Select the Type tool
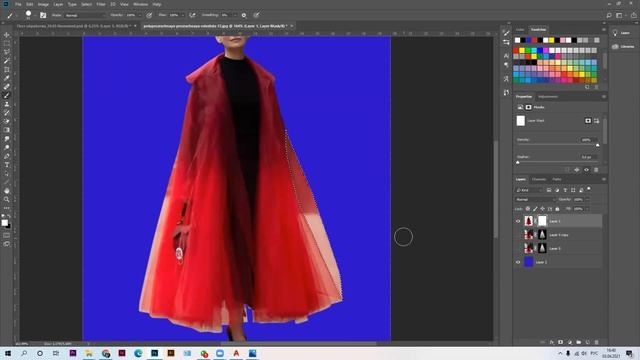 [x=7, y=165]
